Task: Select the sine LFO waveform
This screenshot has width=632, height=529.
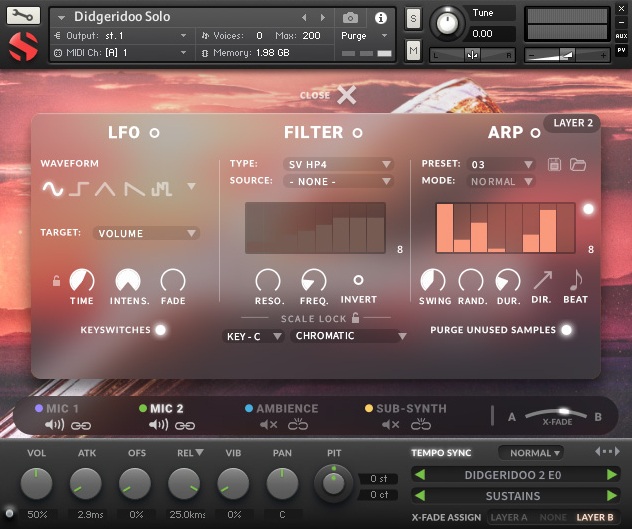Action: 53,188
